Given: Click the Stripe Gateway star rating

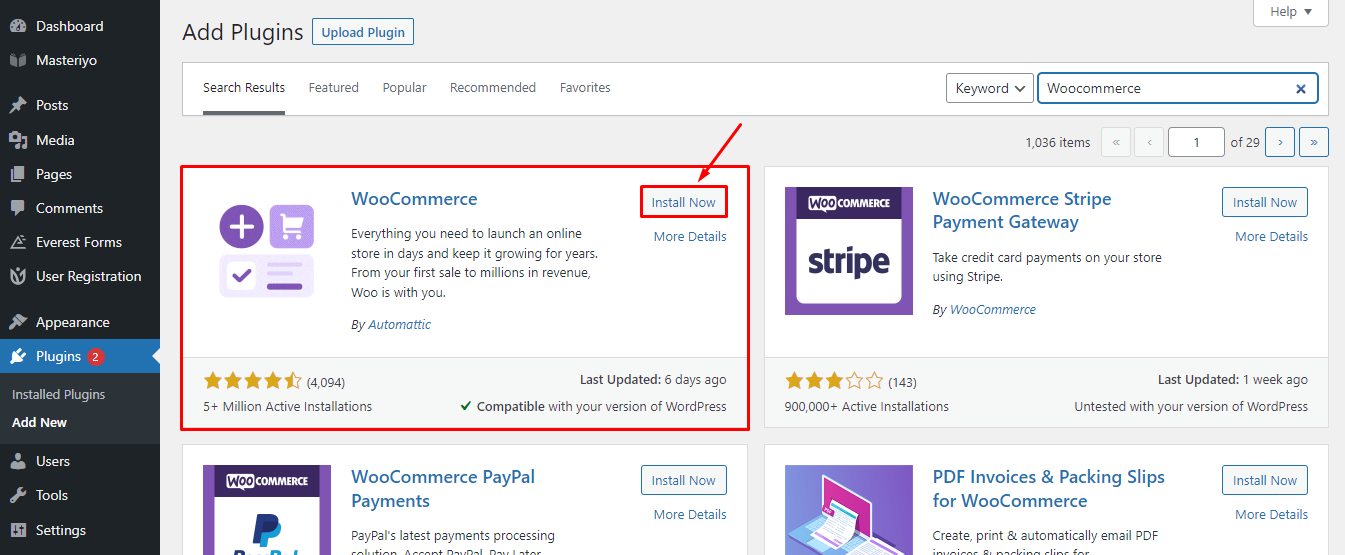Looking at the screenshot, I should [x=834, y=381].
